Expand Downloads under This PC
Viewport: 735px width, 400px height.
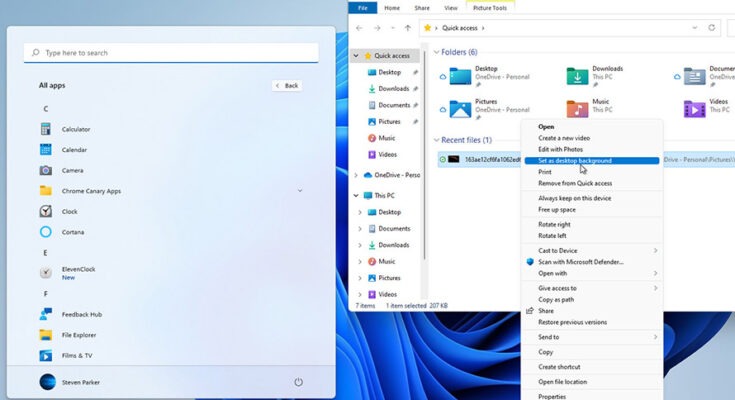[360, 245]
